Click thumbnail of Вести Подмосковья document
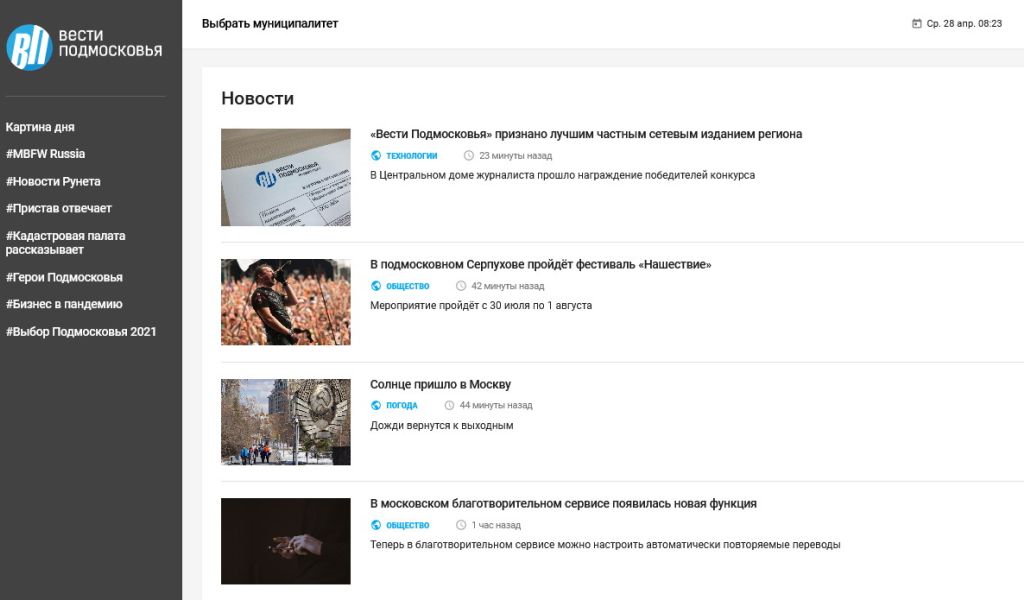Image resolution: width=1024 pixels, height=600 pixels. (285, 177)
